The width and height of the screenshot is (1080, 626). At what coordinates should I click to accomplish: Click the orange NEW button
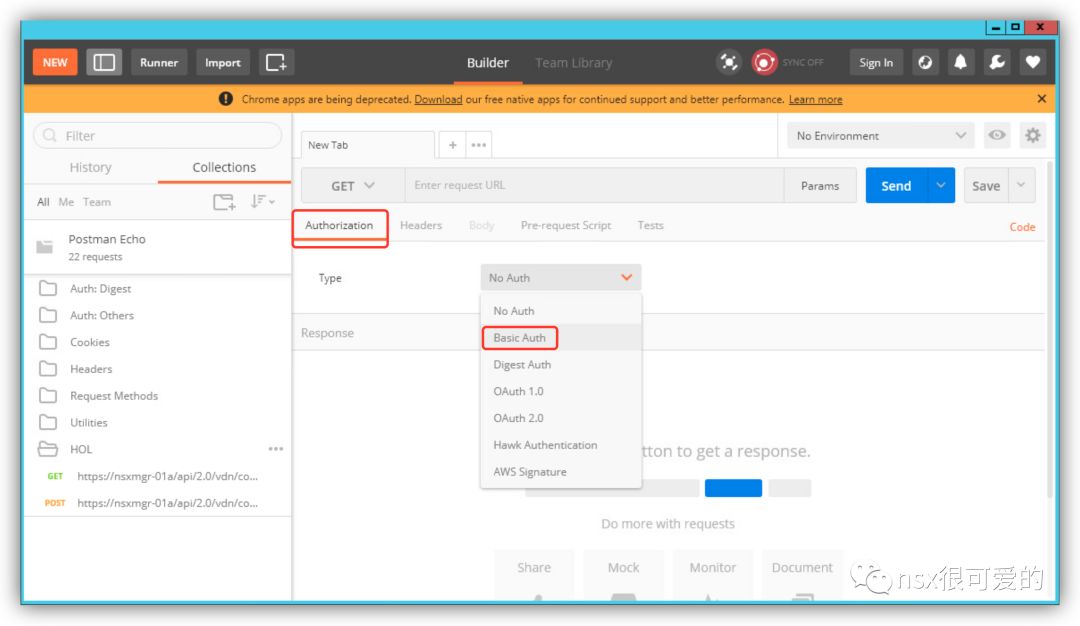(x=55, y=63)
